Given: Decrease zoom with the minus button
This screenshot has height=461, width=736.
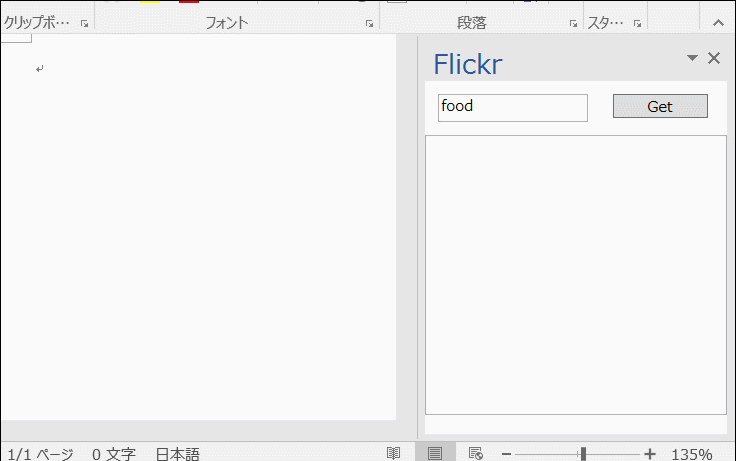Looking at the screenshot, I should (506, 453).
